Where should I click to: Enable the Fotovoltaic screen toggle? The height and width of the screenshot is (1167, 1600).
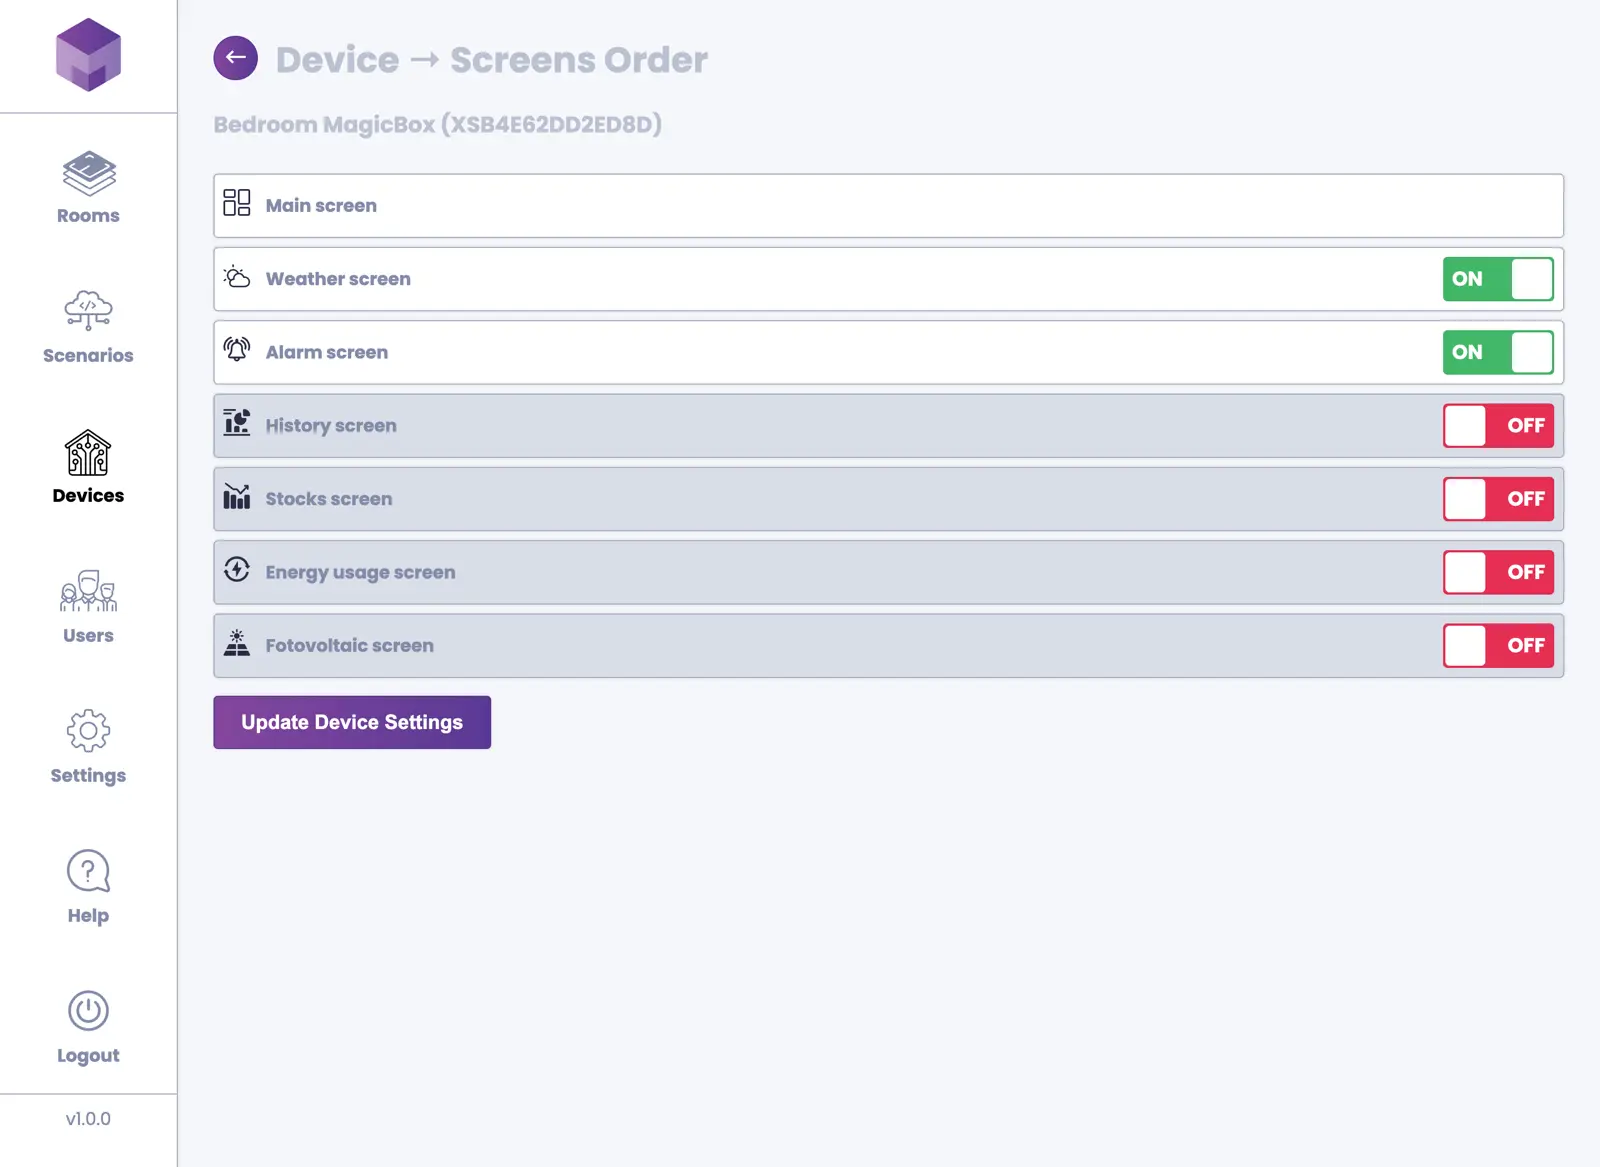(x=1497, y=646)
